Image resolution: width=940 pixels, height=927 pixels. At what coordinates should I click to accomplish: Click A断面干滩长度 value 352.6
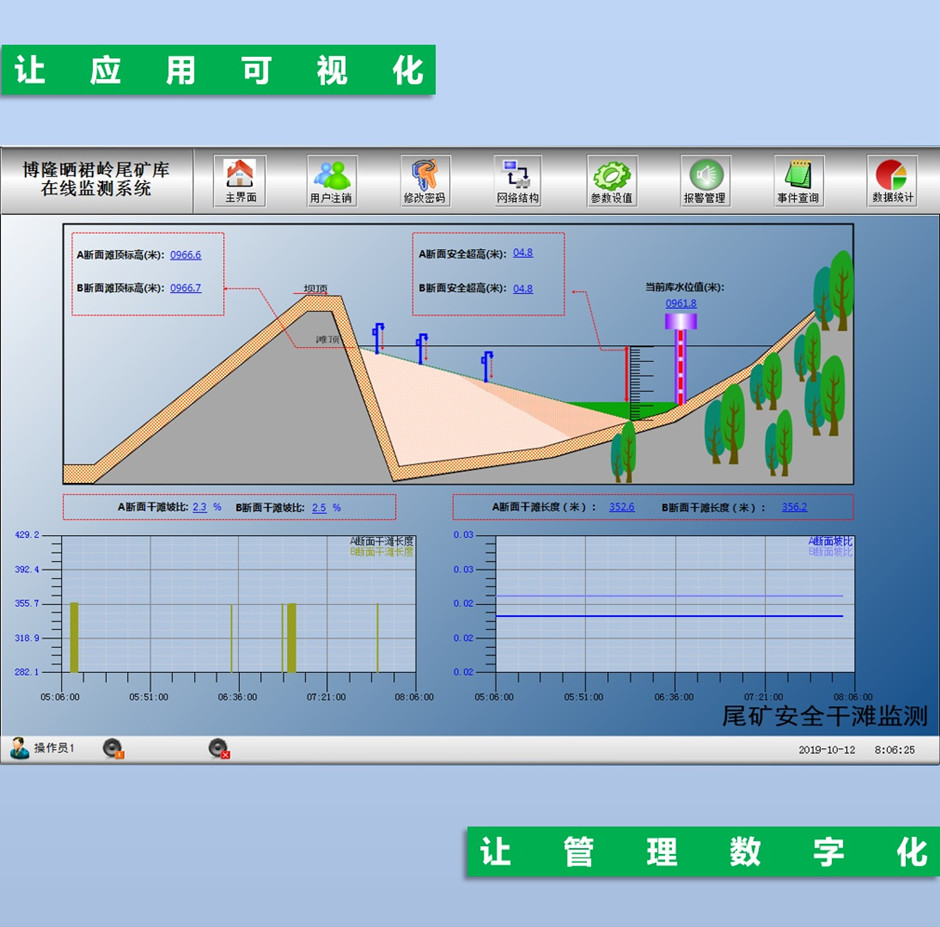pos(621,507)
